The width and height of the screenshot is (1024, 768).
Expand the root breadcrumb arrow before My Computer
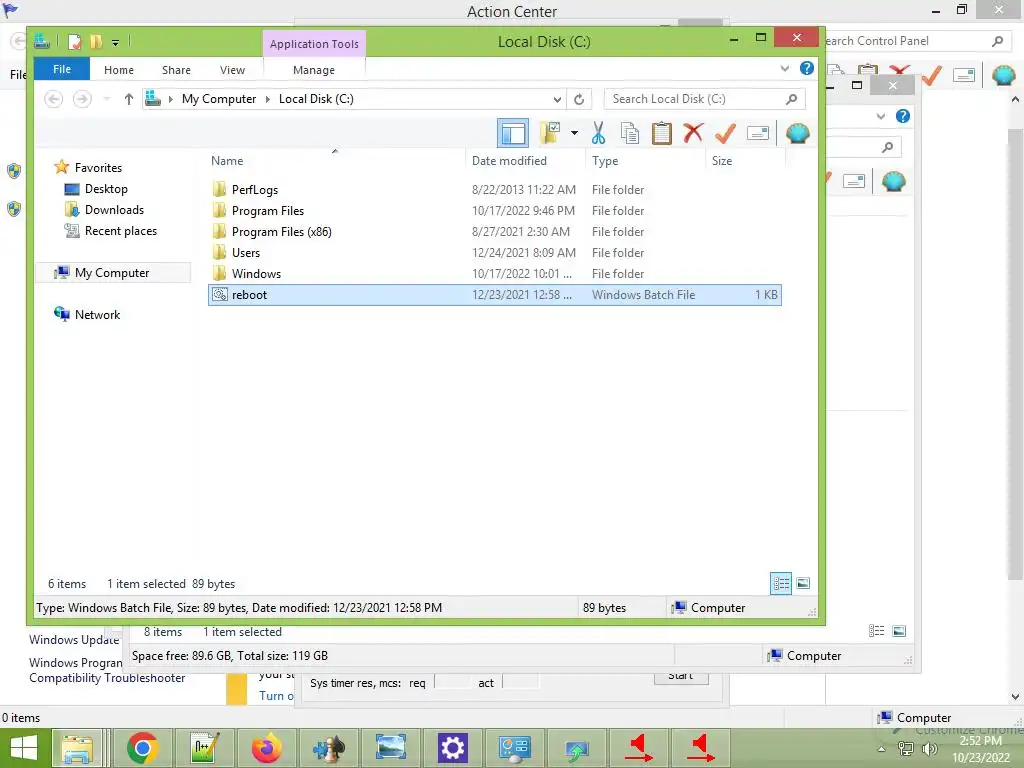pyautogui.click(x=170, y=99)
